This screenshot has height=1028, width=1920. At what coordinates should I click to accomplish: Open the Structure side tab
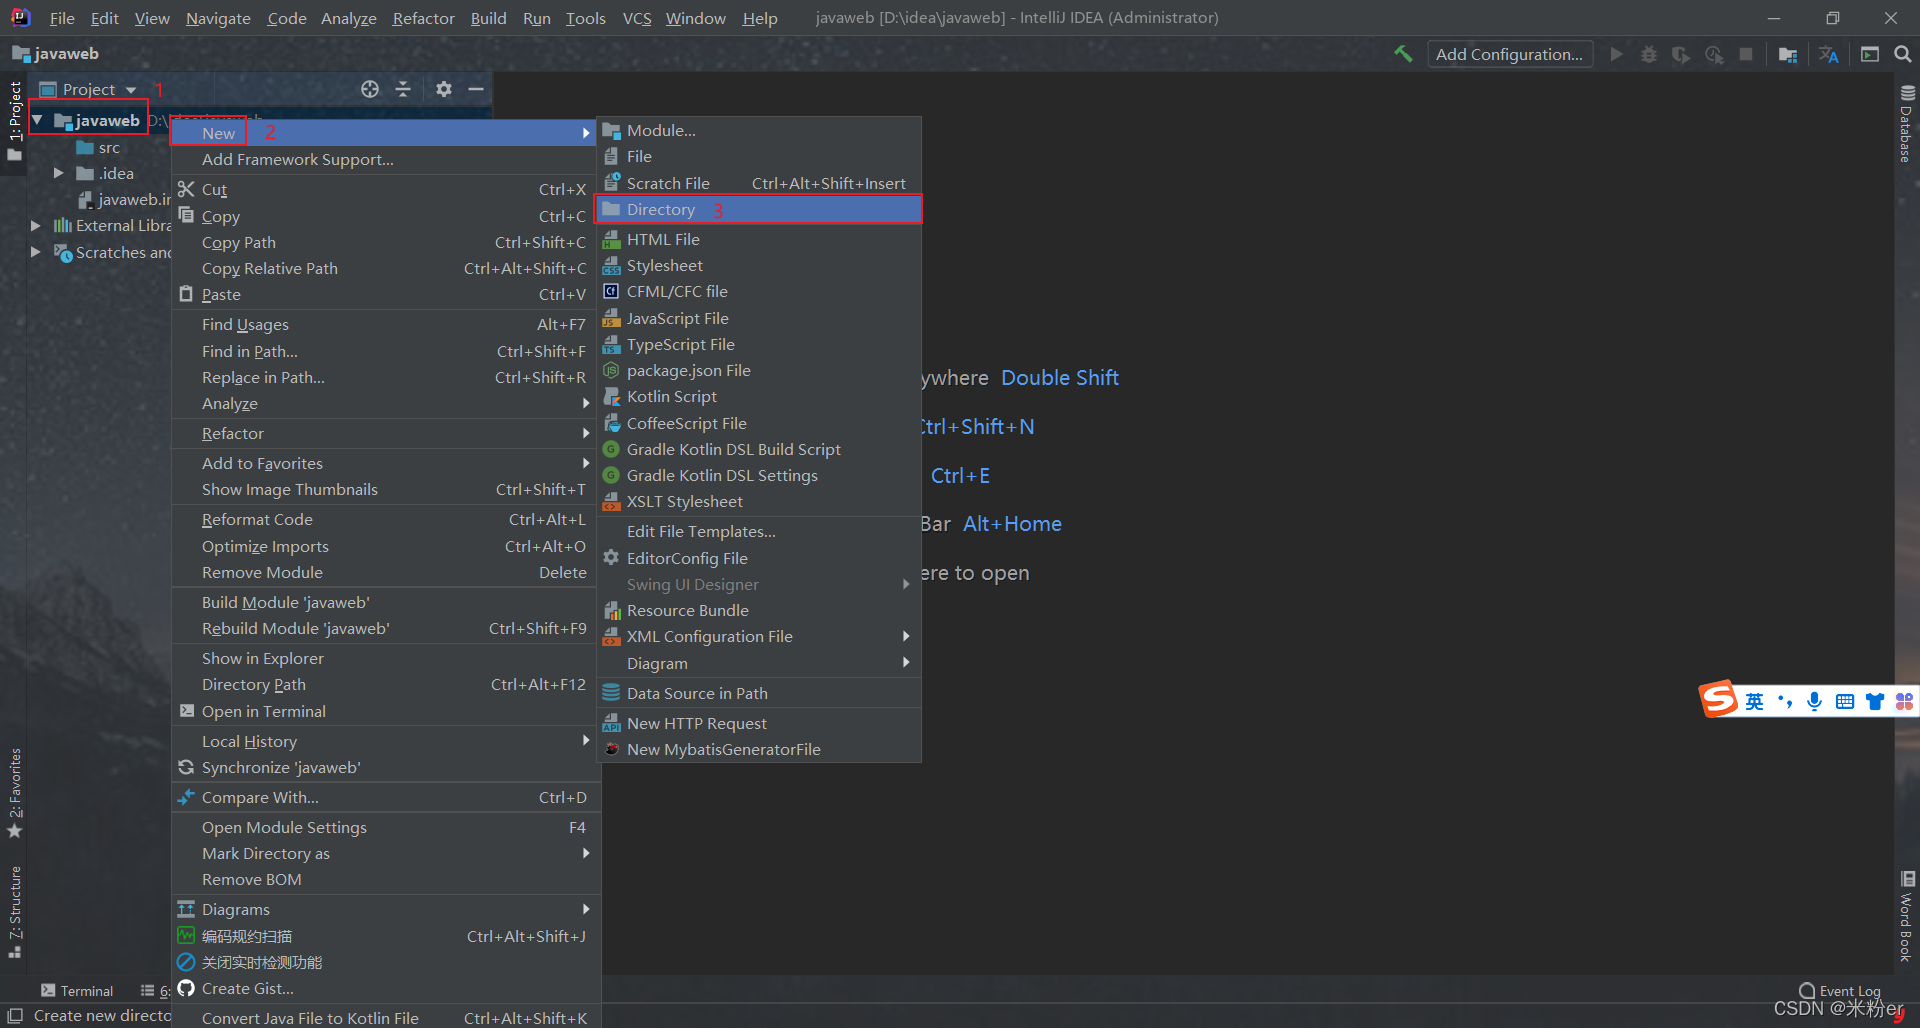click(x=14, y=911)
